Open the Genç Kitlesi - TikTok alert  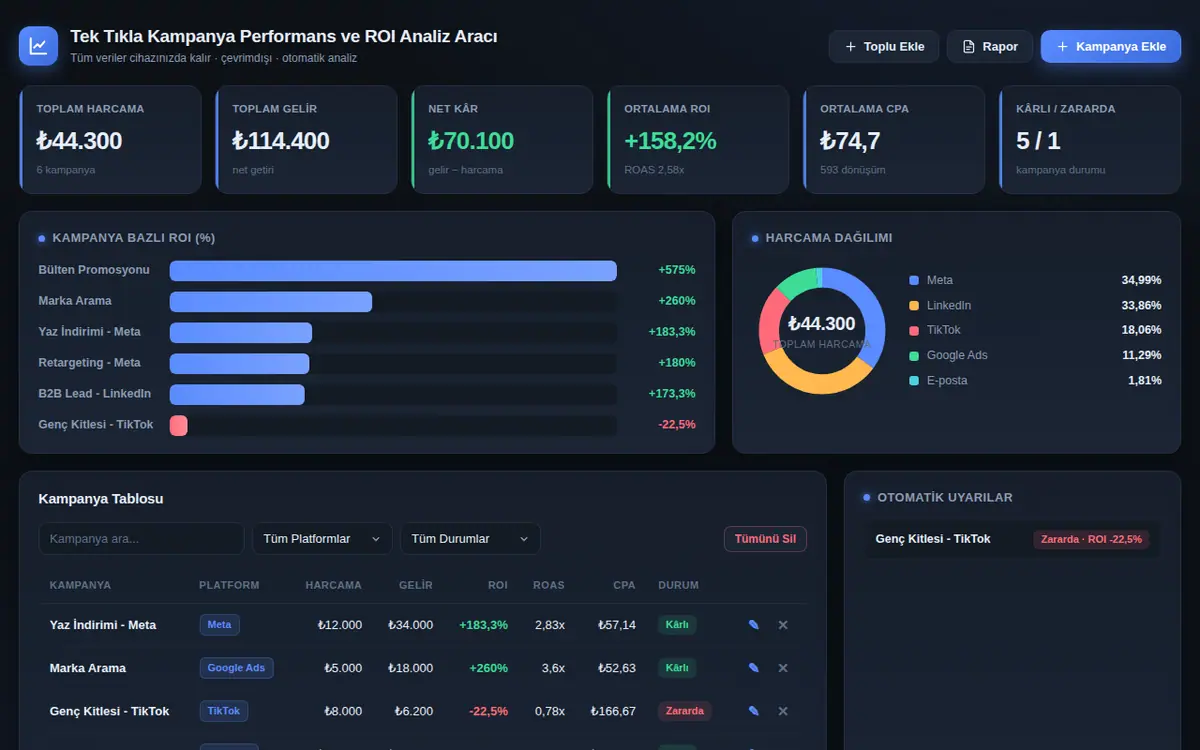(1012, 539)
